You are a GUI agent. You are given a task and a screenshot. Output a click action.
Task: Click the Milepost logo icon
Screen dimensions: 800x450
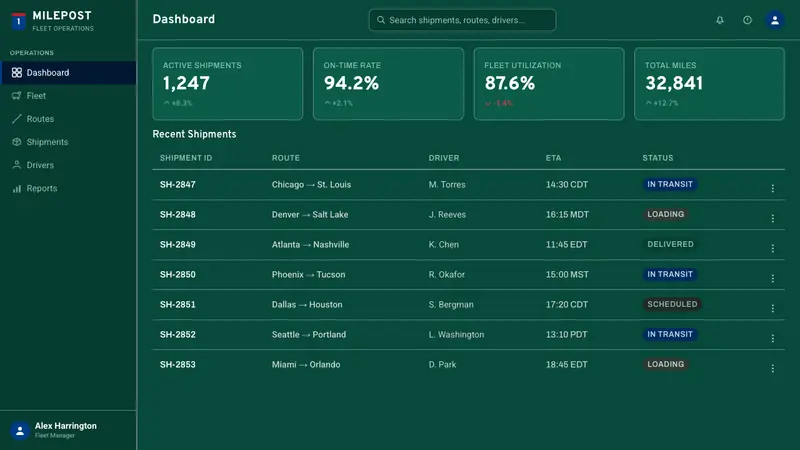pos(18,21)
